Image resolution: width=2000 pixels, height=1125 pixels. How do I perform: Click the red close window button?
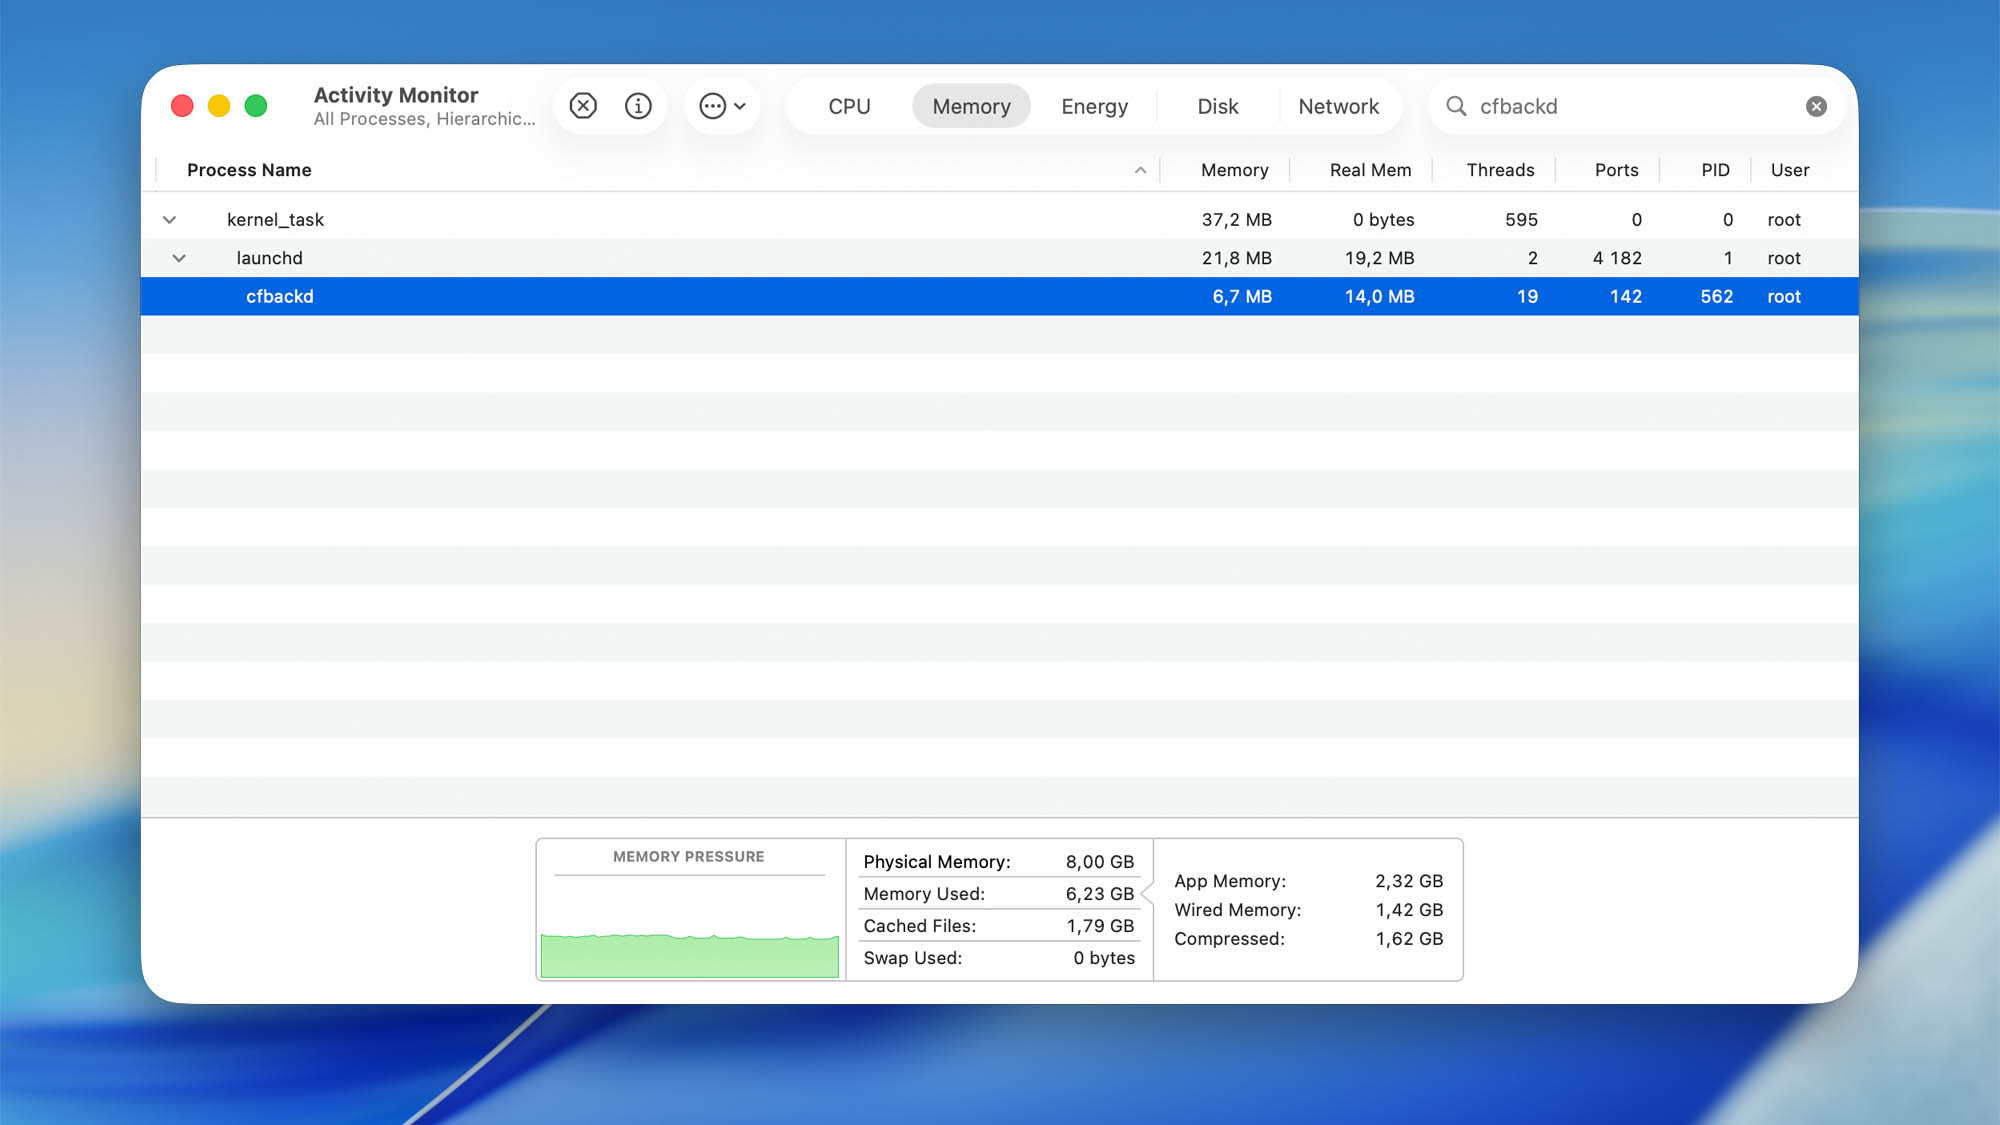[182, 106]
